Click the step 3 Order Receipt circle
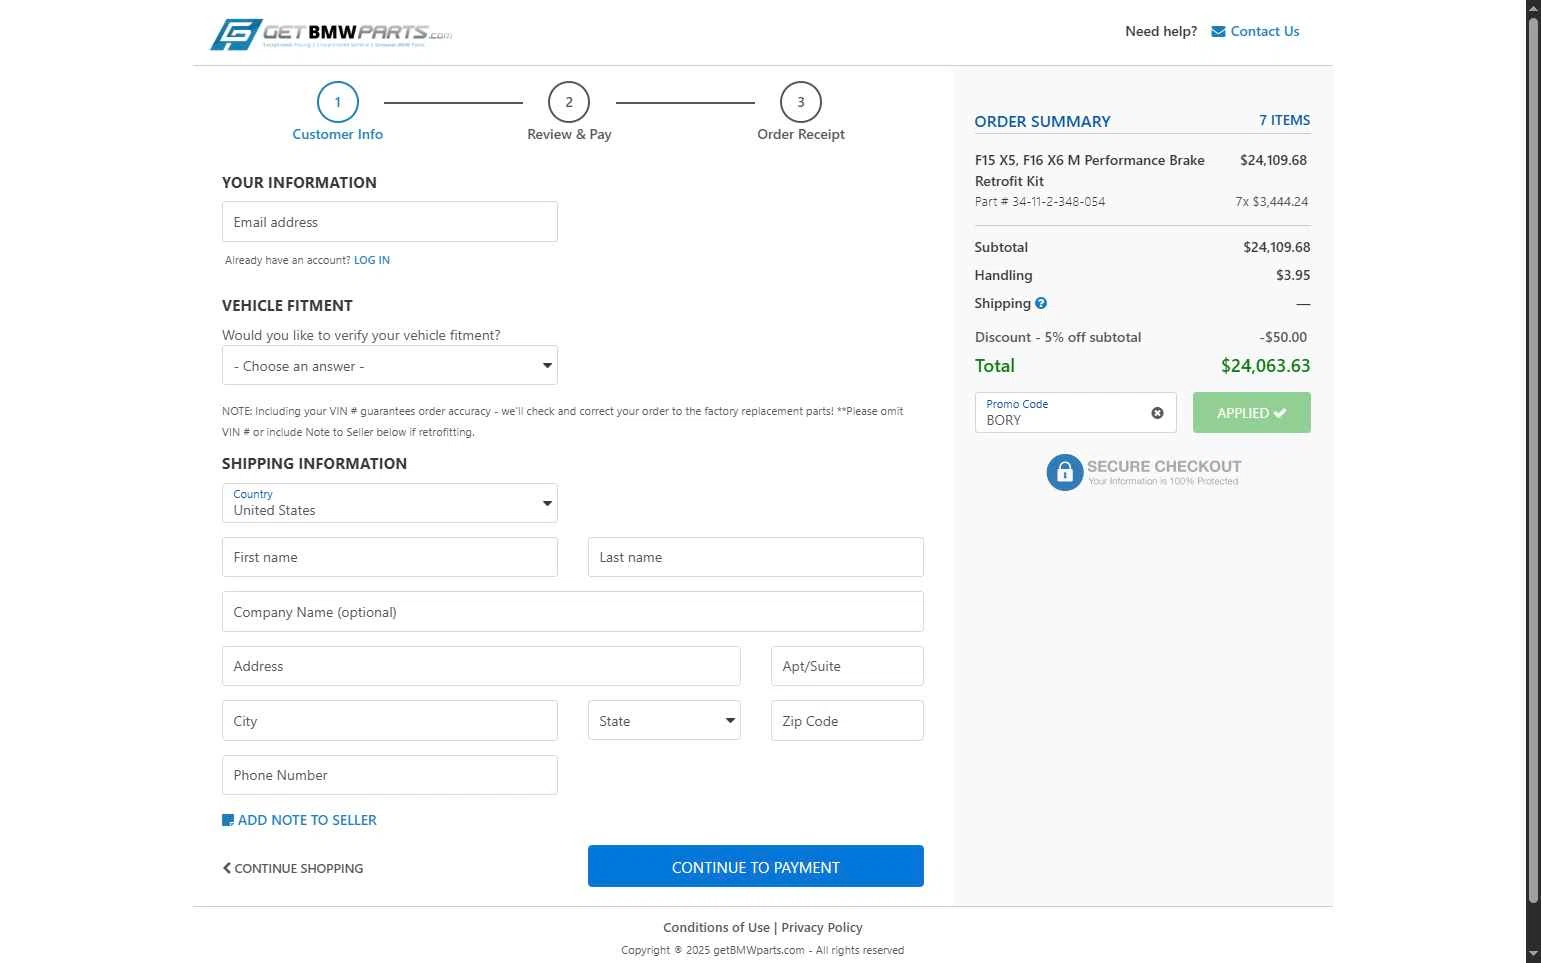The height and width of the screenshot is (963, 1541). coord(800,102)
